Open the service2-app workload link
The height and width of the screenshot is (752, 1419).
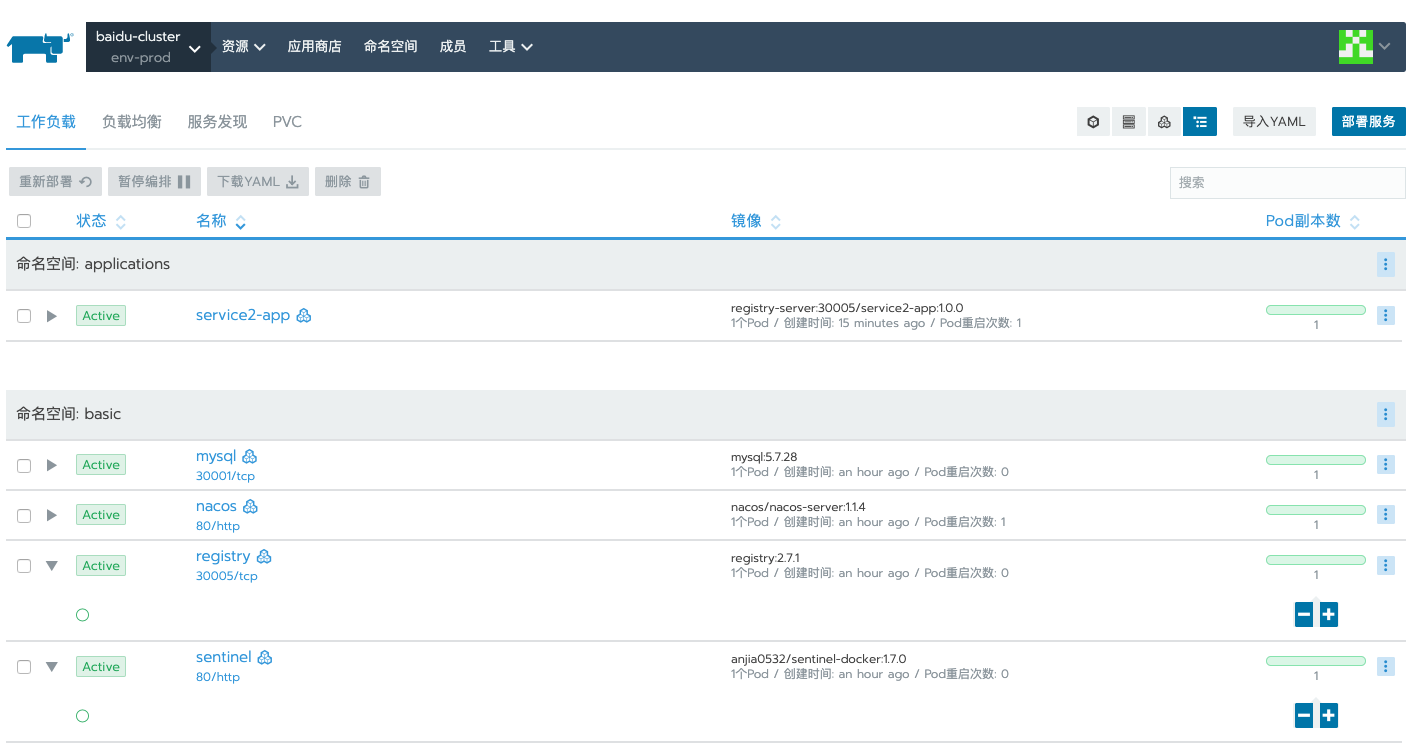(243, 315)
